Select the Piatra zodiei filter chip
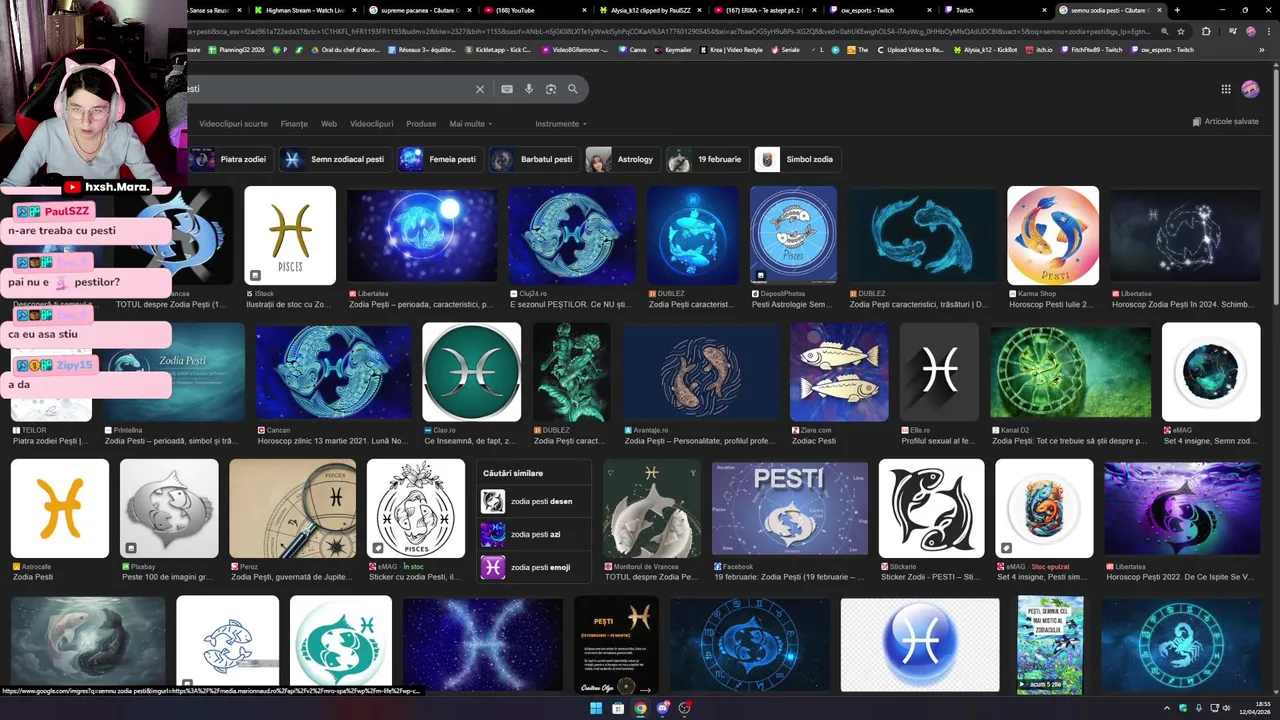 click(232, 159)
